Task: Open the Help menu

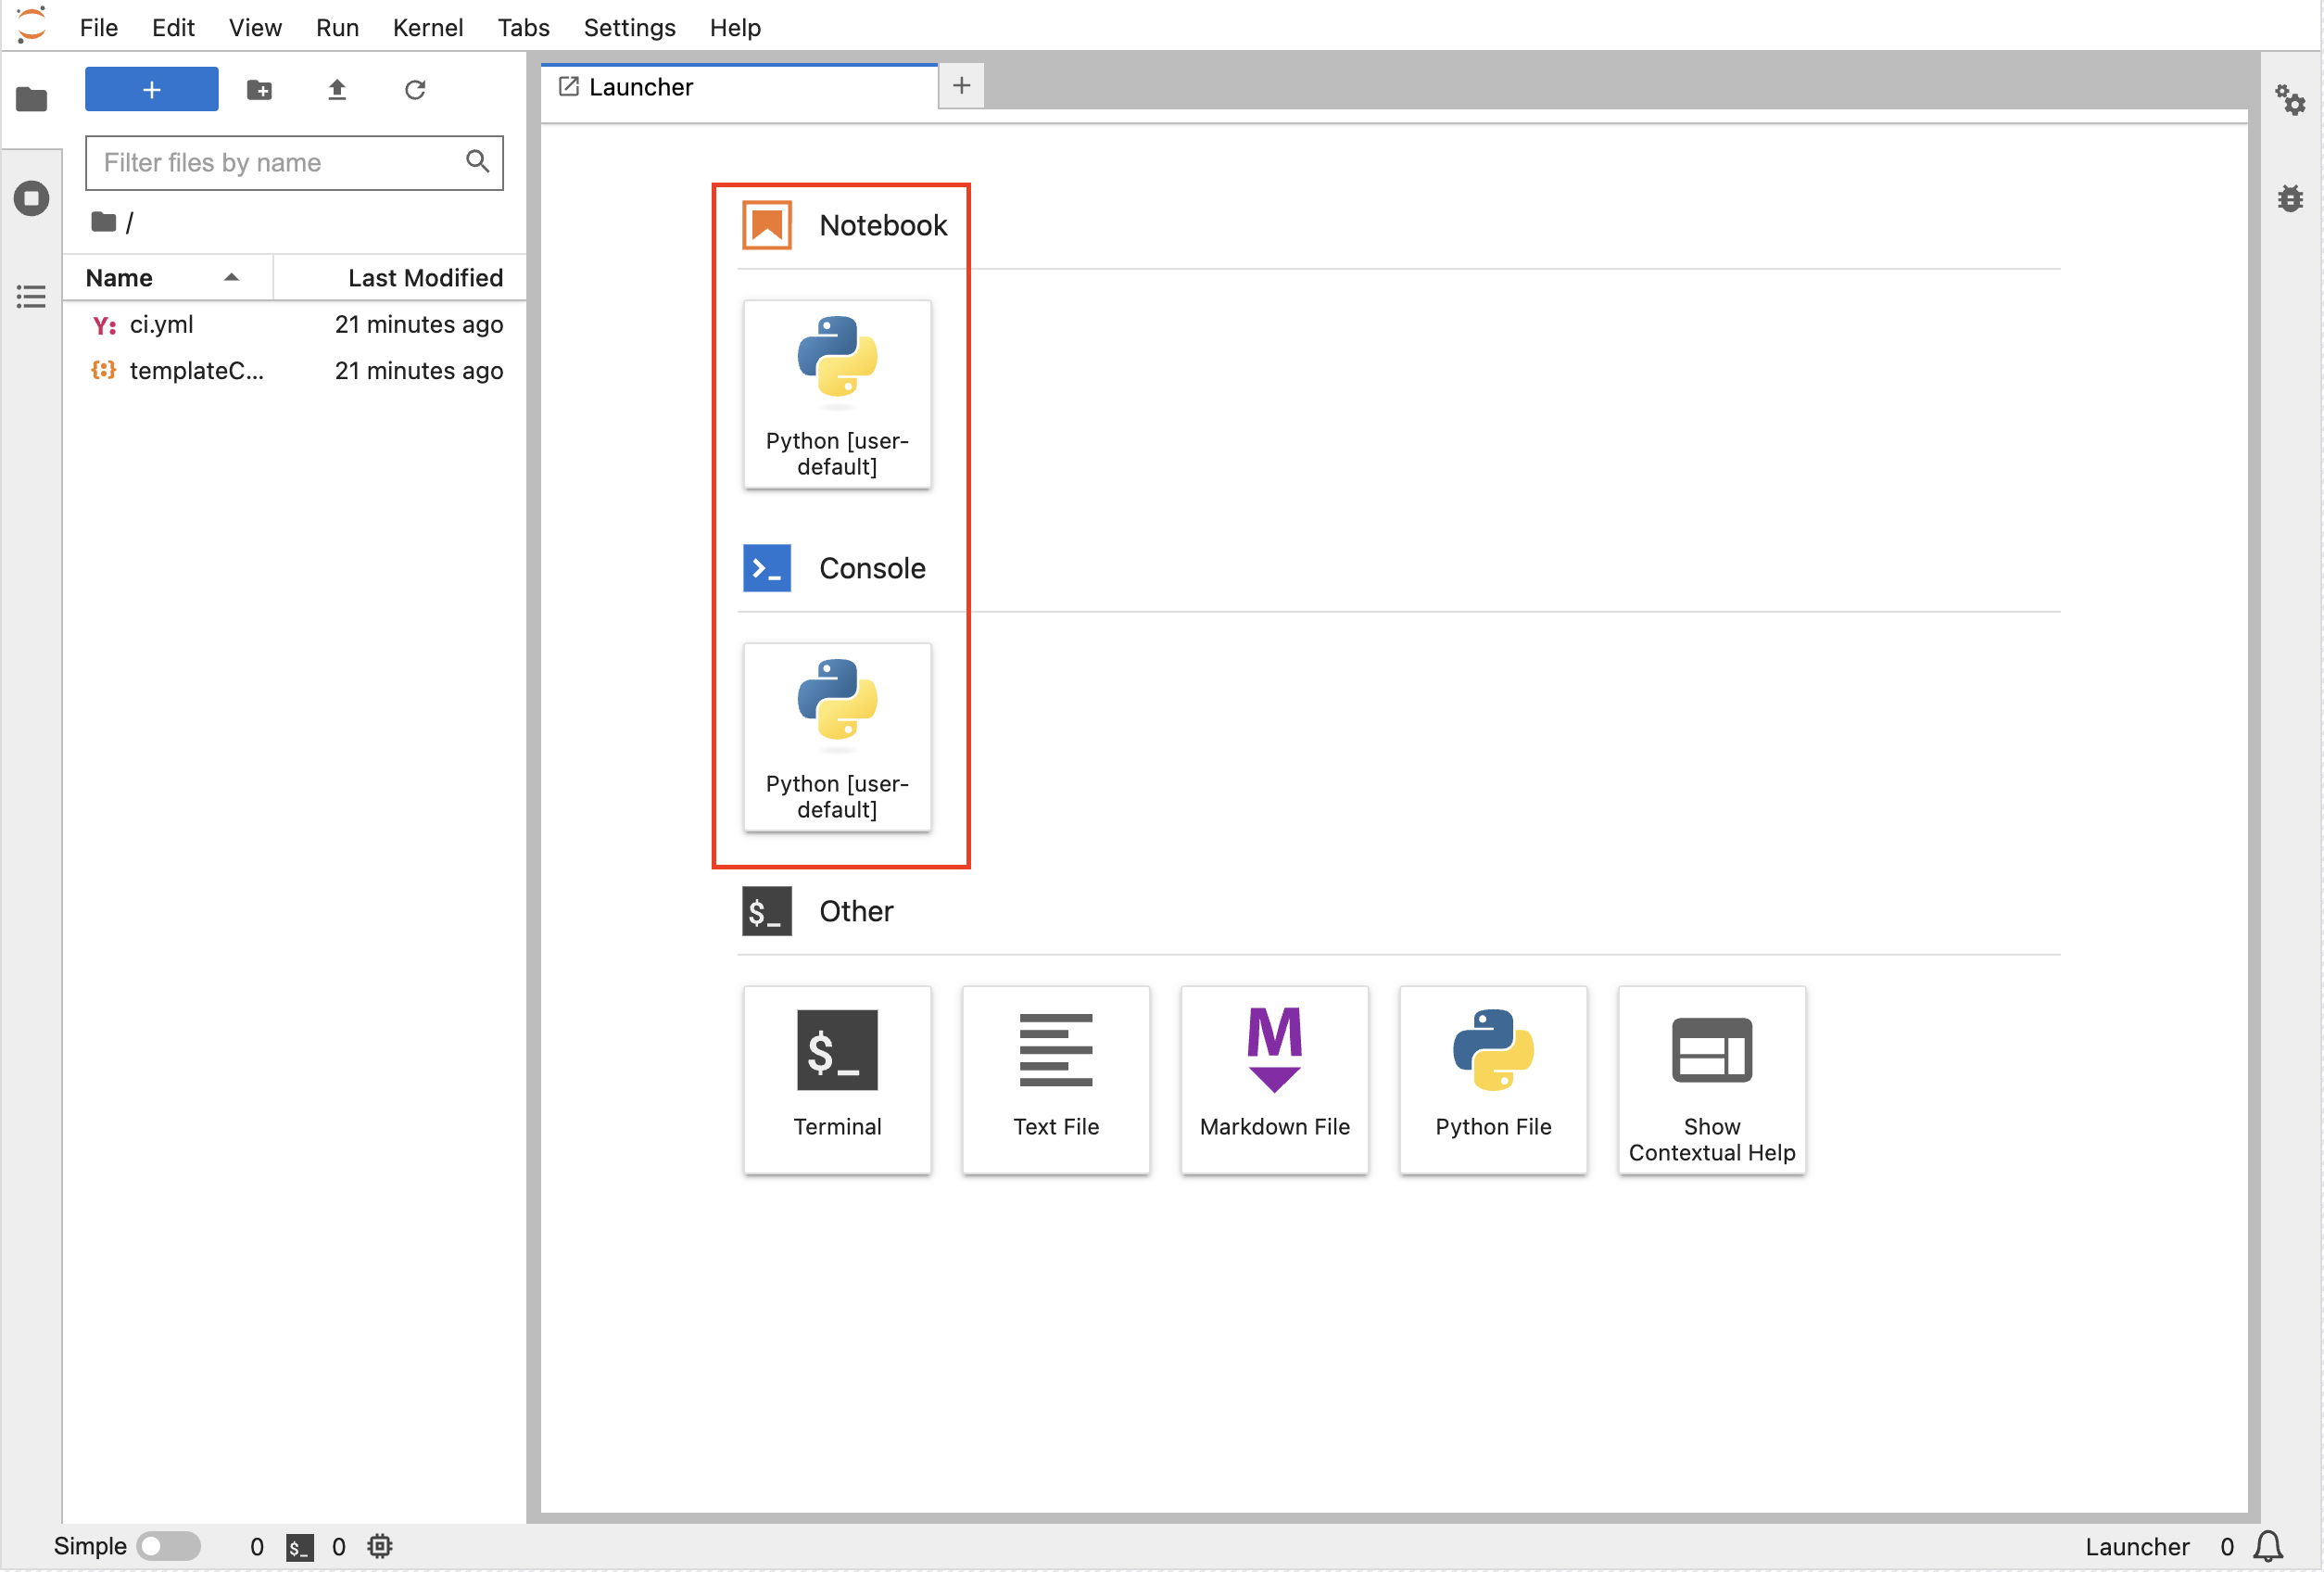Action: (735, 27)
